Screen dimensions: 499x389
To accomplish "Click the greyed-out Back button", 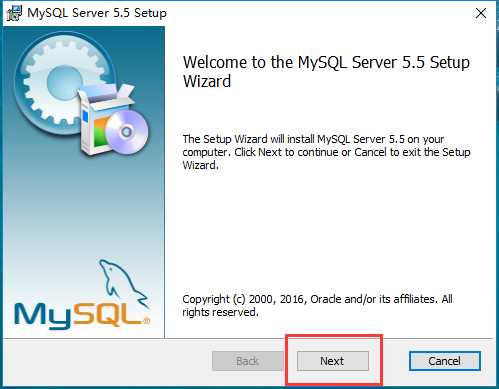I will click(x=248, y=361).
